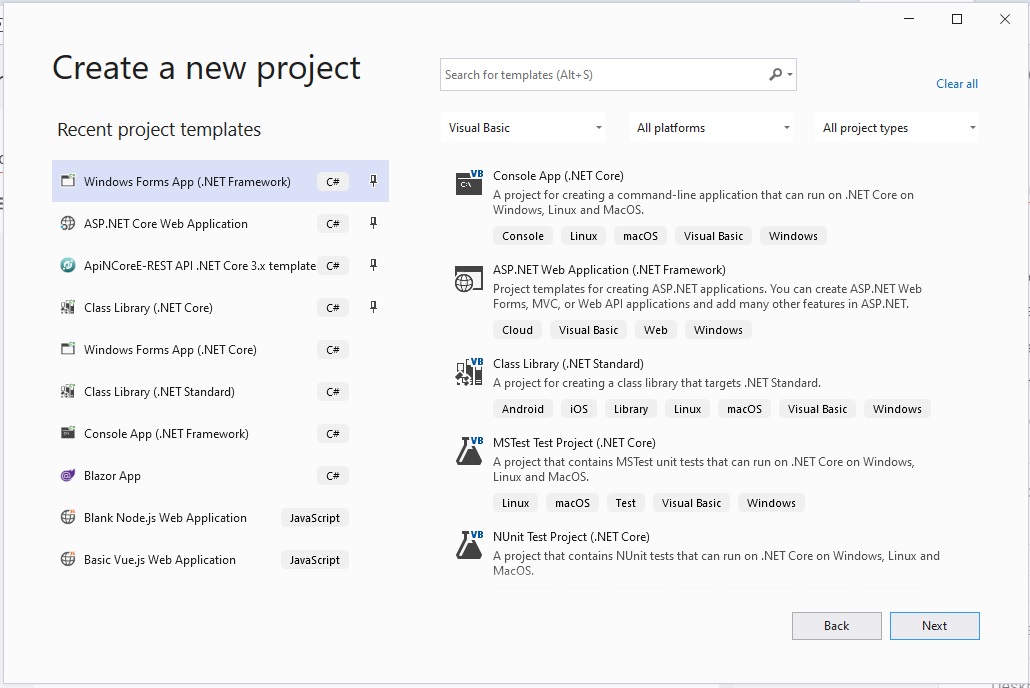Select Class Library (.NET Standard) VB title
This screenshot has width=1030, height=688.
pyautogui.click(x=568, y=363)
